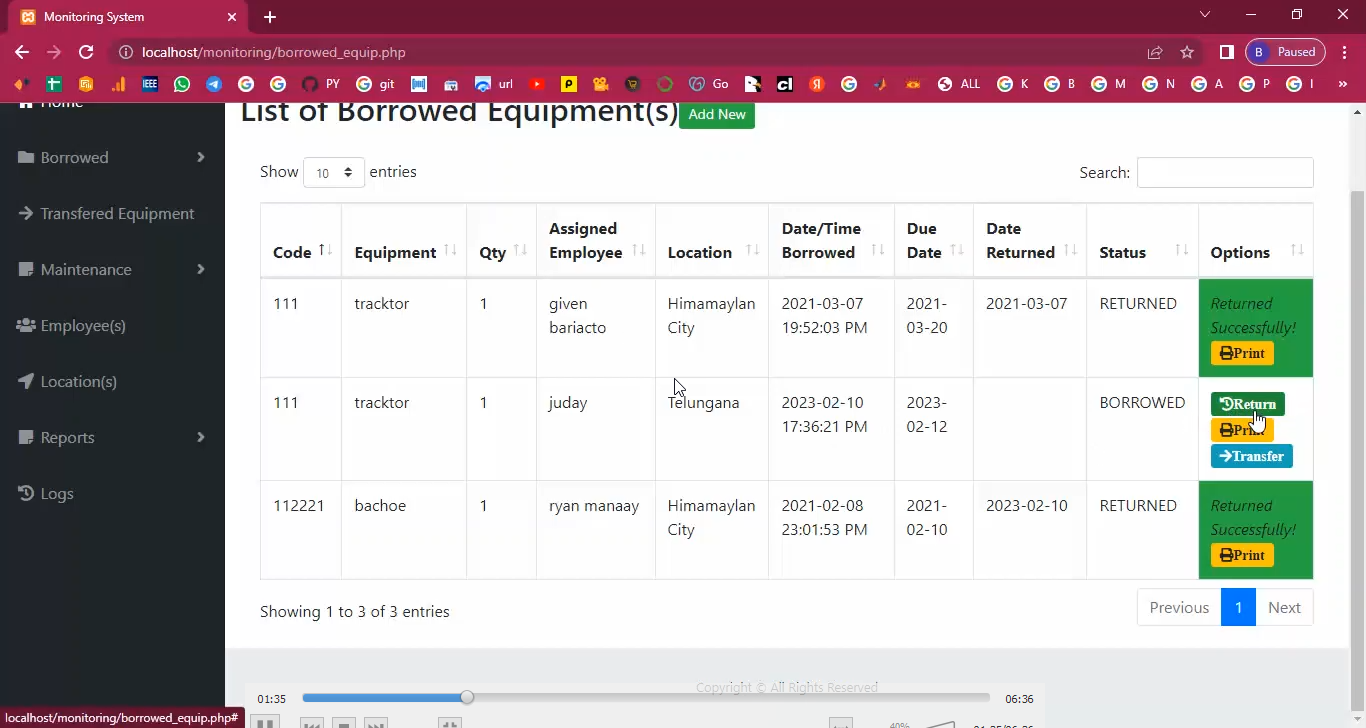
Task: Open the WhatsApp bookmark icon
Action: pyautogui.click(x=182, y=84)
